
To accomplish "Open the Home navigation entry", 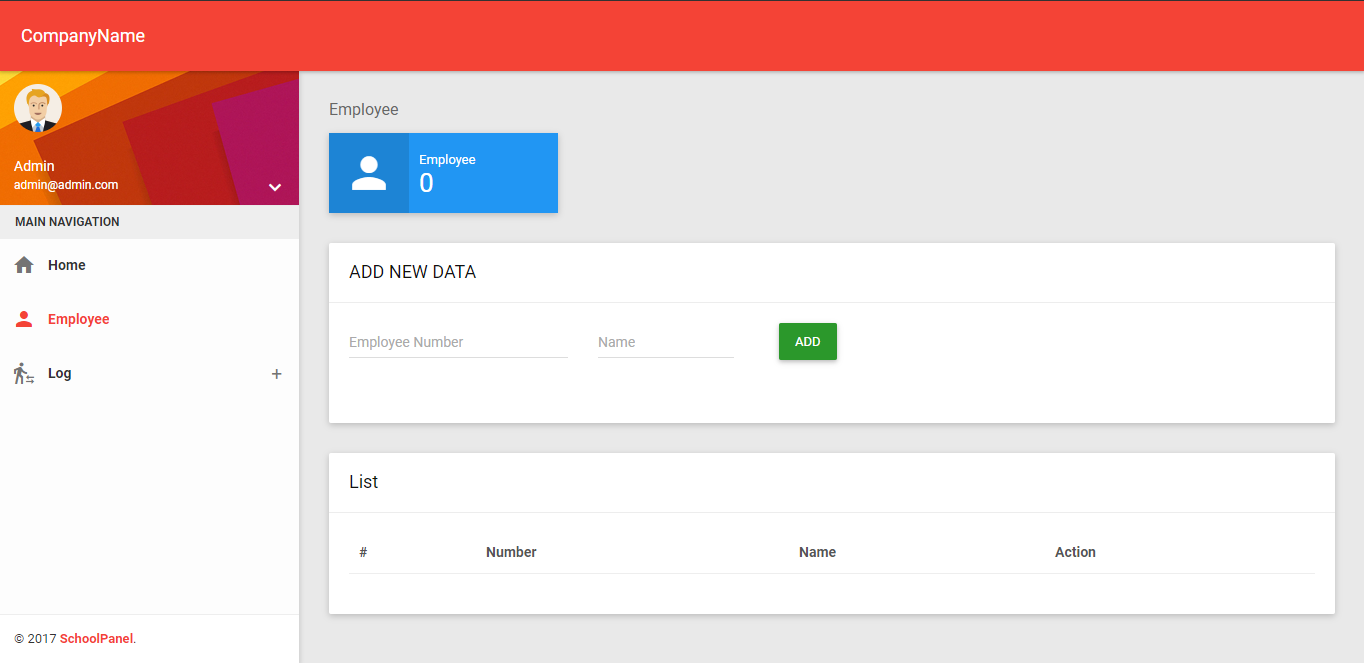I will (x=66, y=264).
